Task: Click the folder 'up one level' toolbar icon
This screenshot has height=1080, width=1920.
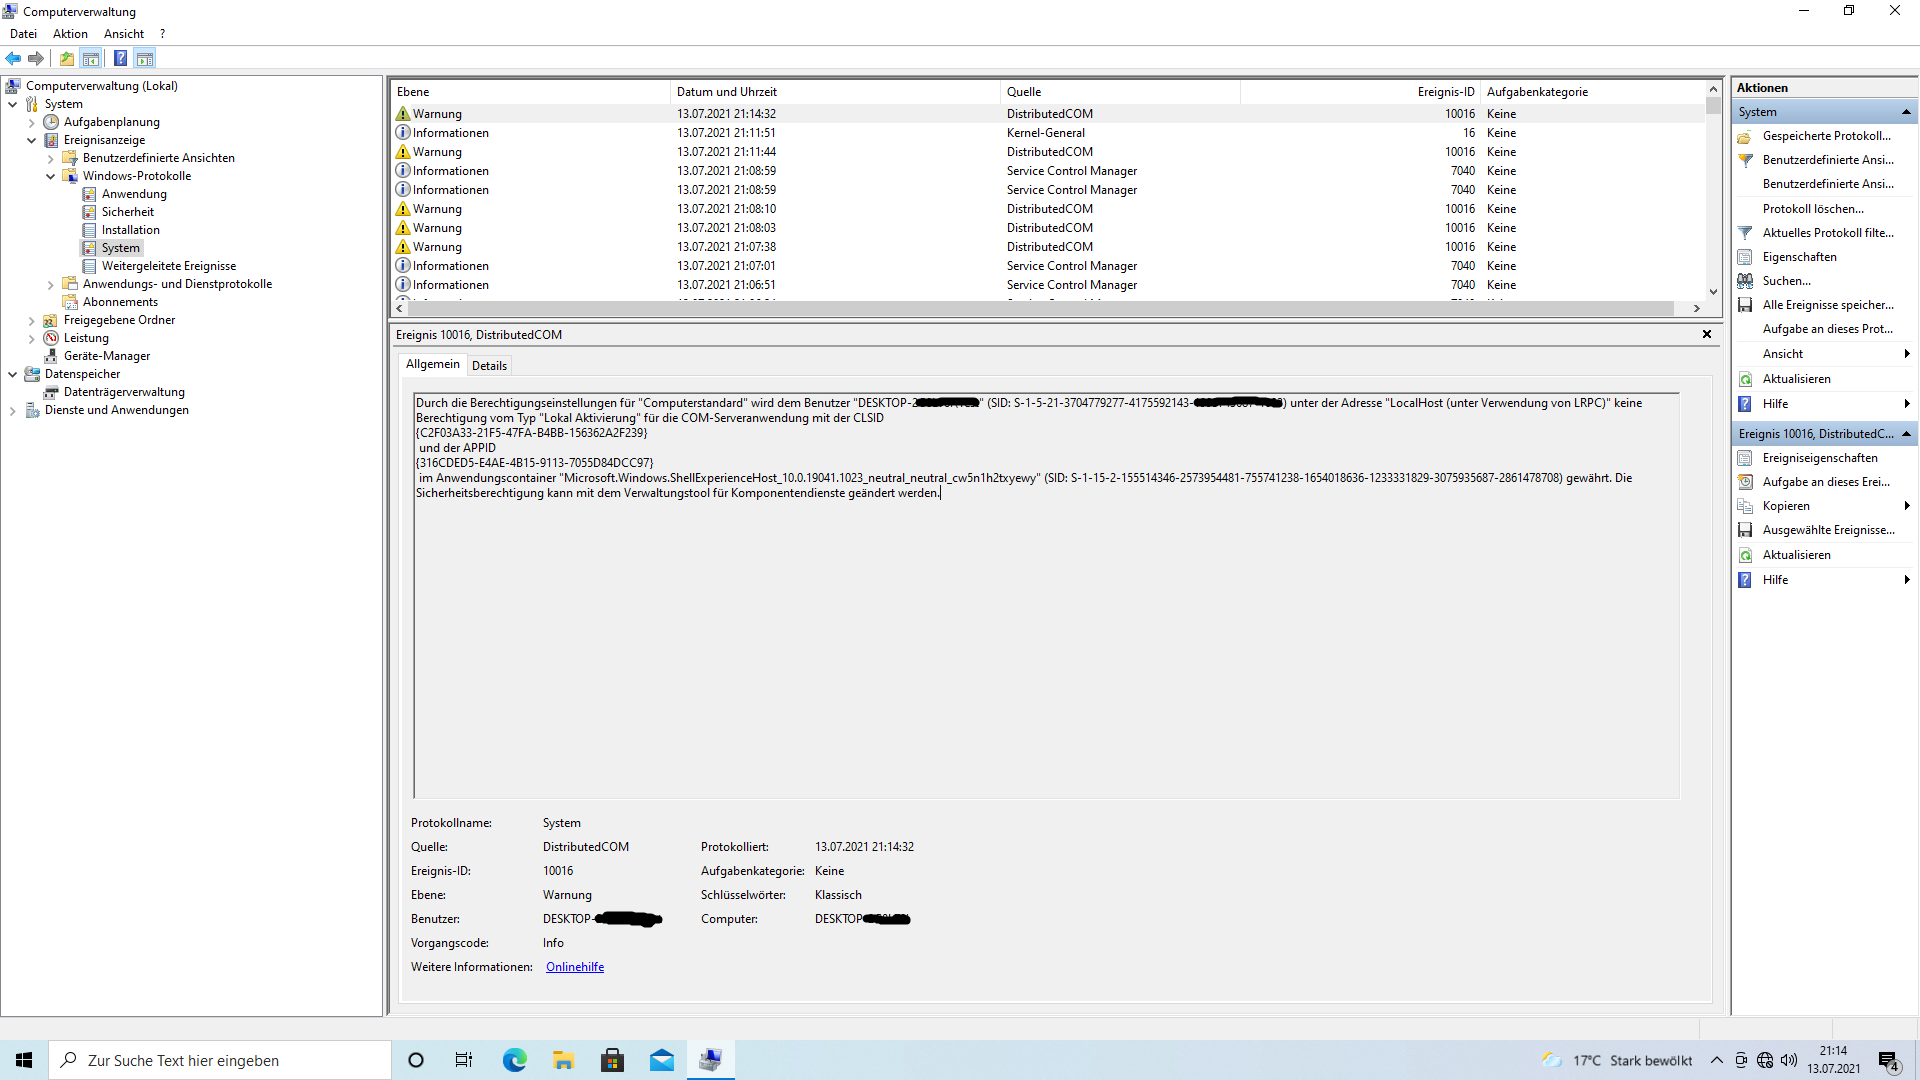Action: tap(67, 58)
